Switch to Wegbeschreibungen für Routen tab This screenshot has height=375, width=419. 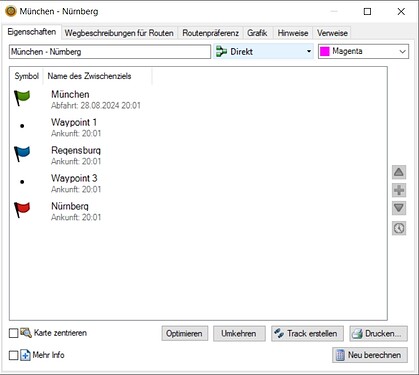119,33
